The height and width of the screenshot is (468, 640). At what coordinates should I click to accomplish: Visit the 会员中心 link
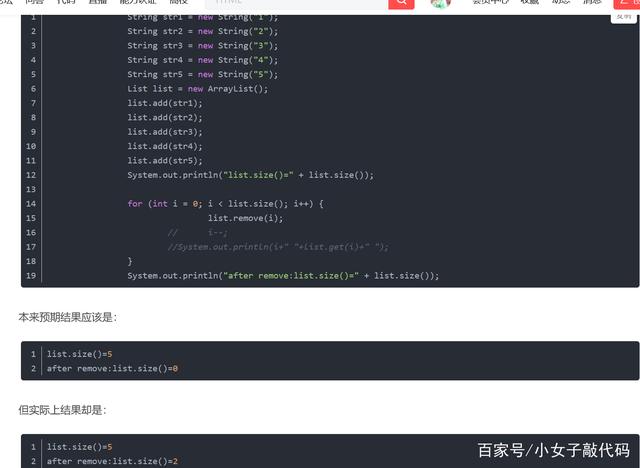490,2
